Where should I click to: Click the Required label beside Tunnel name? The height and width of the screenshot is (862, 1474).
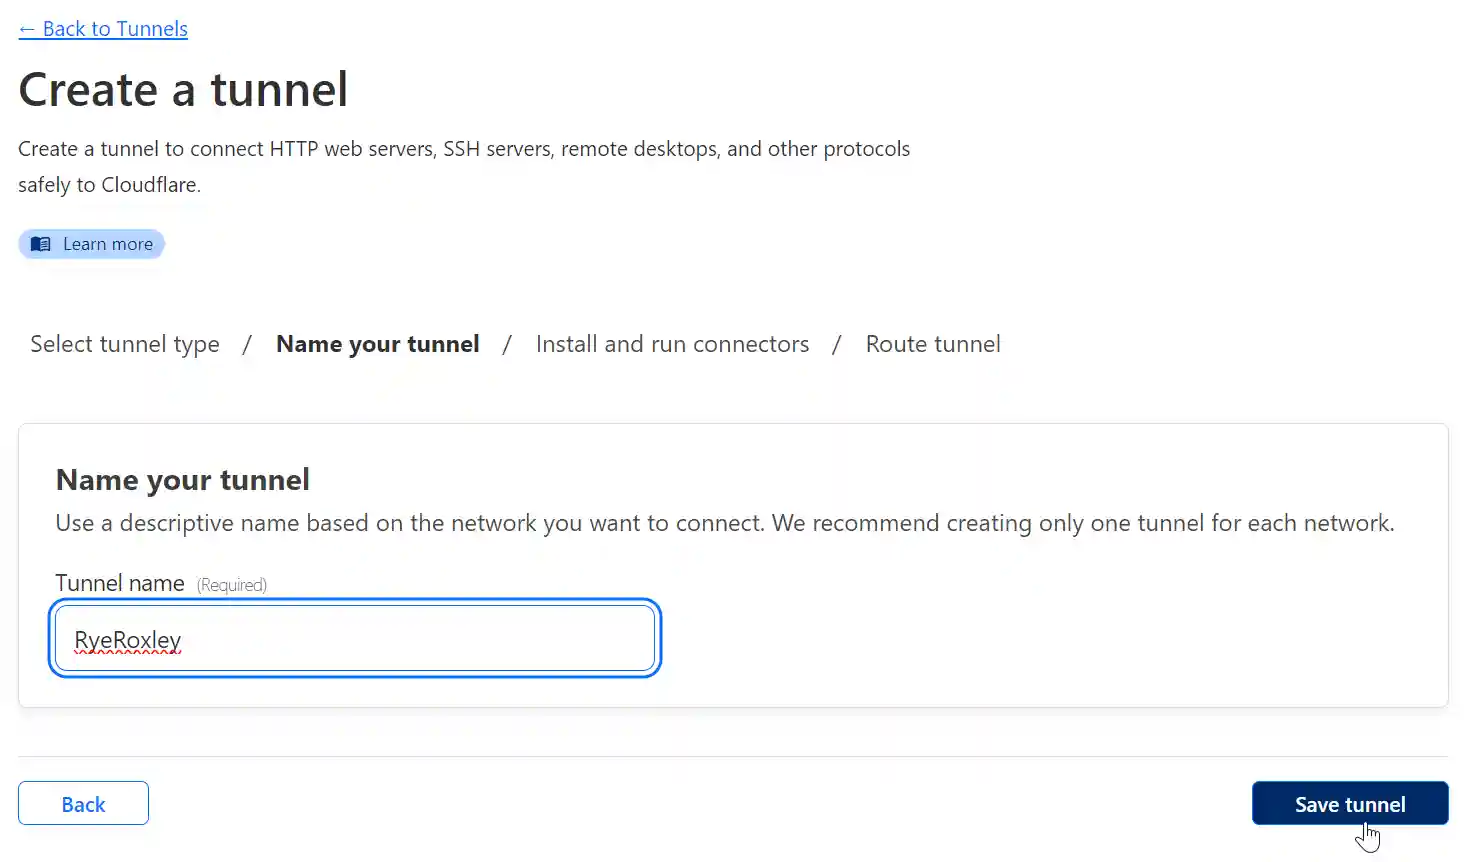[x=231, y=584]
